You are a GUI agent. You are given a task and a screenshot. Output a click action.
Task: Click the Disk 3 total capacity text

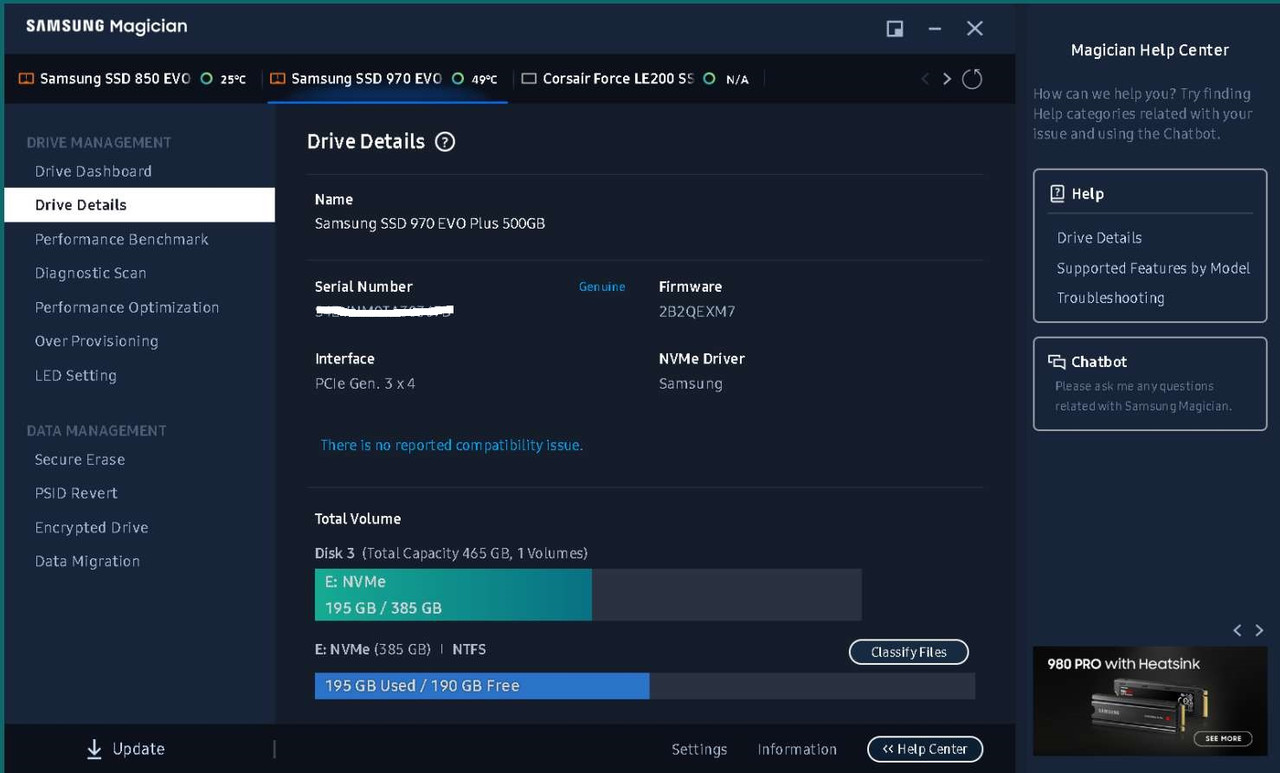coord(451,553)
